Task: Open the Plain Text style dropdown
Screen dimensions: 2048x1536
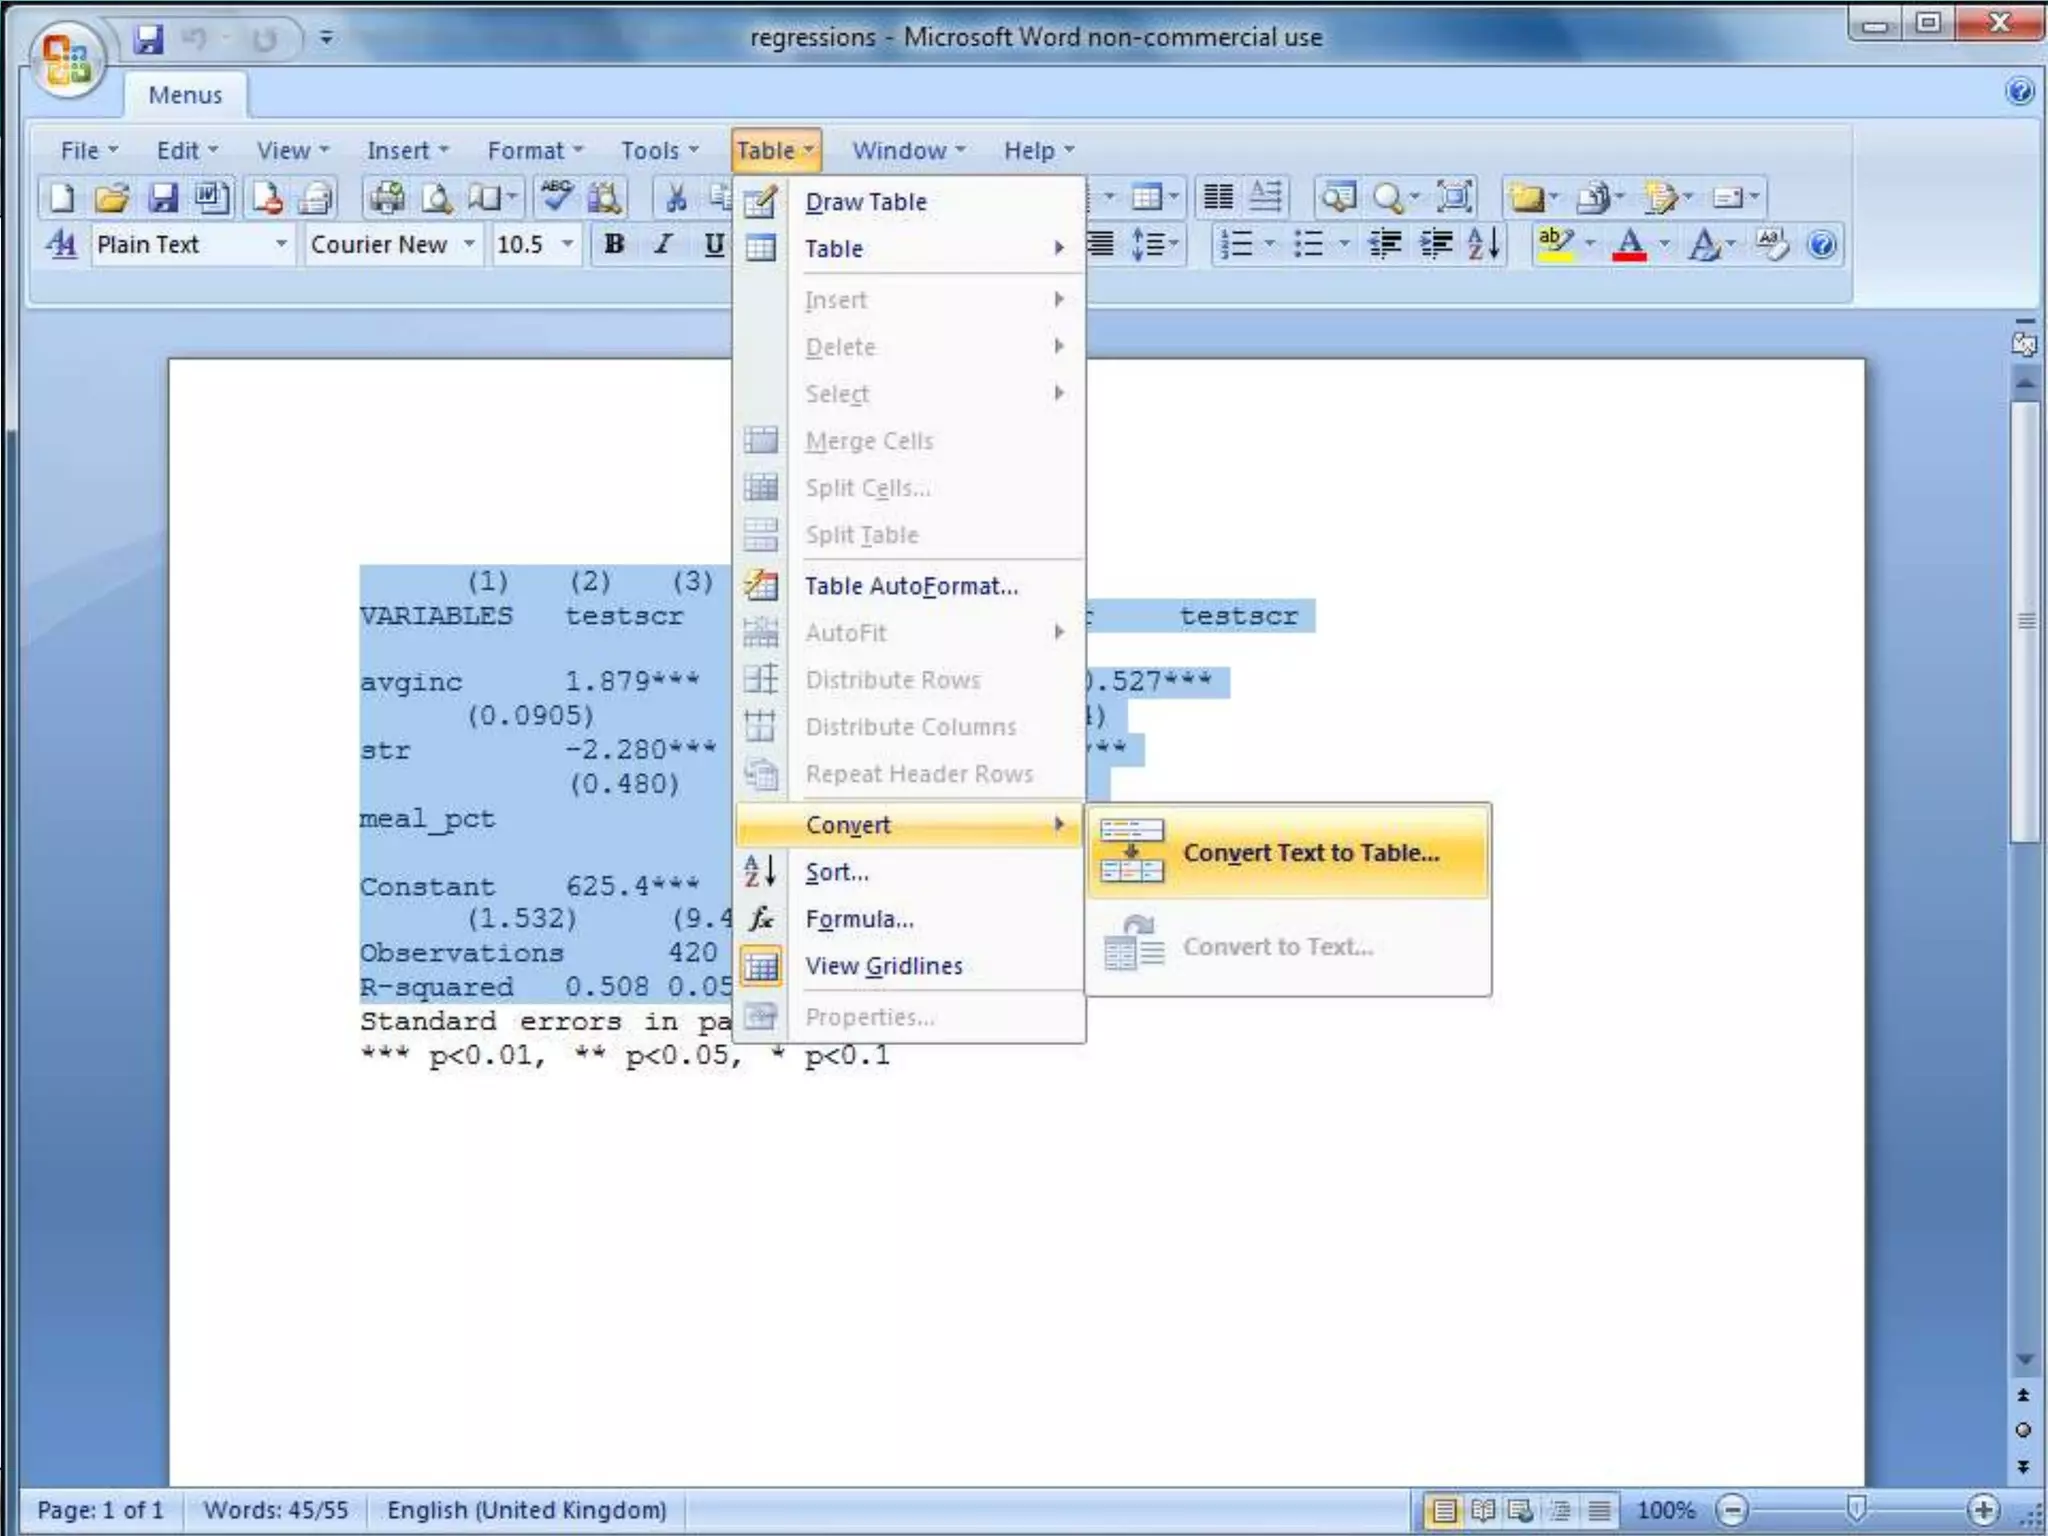Action: click(x=281, y=244)
